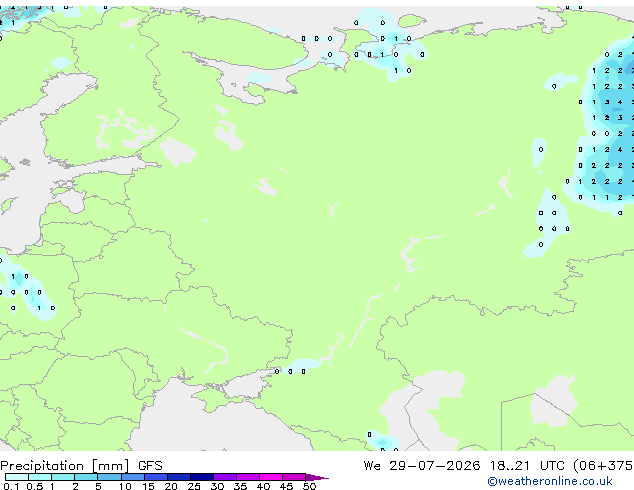This screenshot has width=634, height=490.
Task: Click the "(06+375" forecast offset text
Action: pos(603,466)
